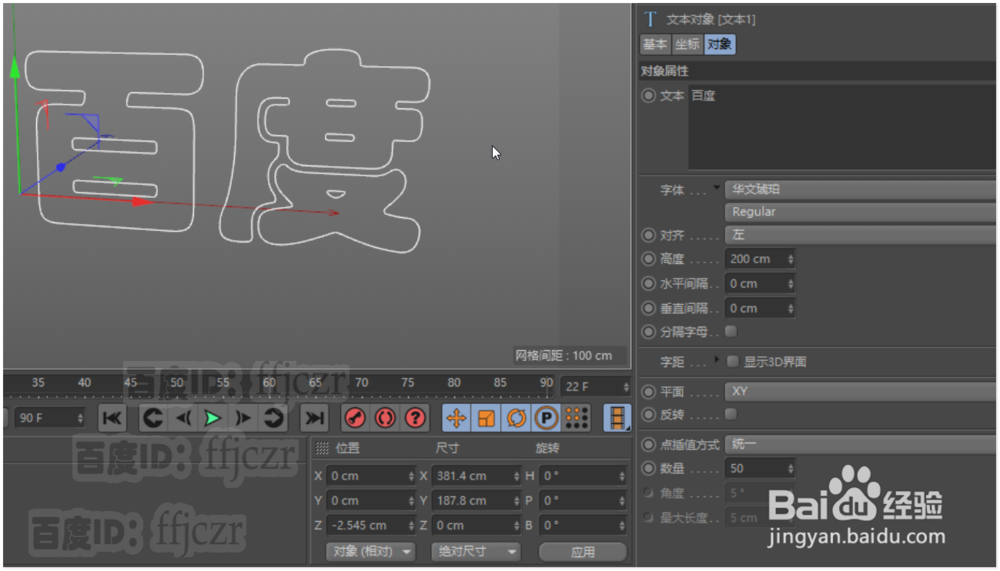Open font style dropdown Regular
This screenshot has width=1000, height=571.
tap(860, 212)
